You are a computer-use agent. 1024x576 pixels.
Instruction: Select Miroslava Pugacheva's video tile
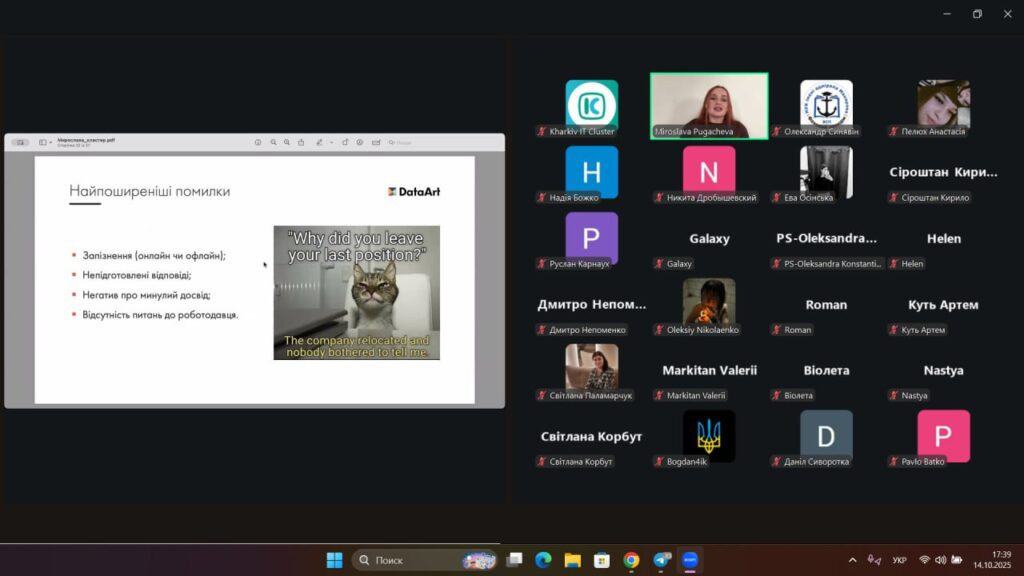coord(709,105)
